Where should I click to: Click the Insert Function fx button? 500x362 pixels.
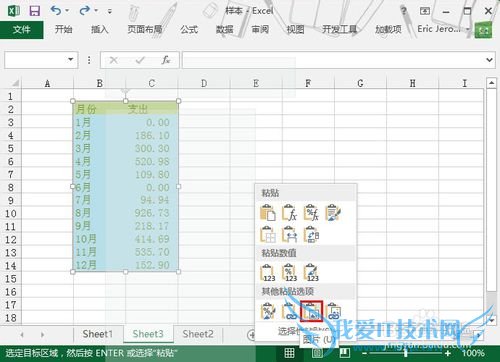[x=166, y=60]
